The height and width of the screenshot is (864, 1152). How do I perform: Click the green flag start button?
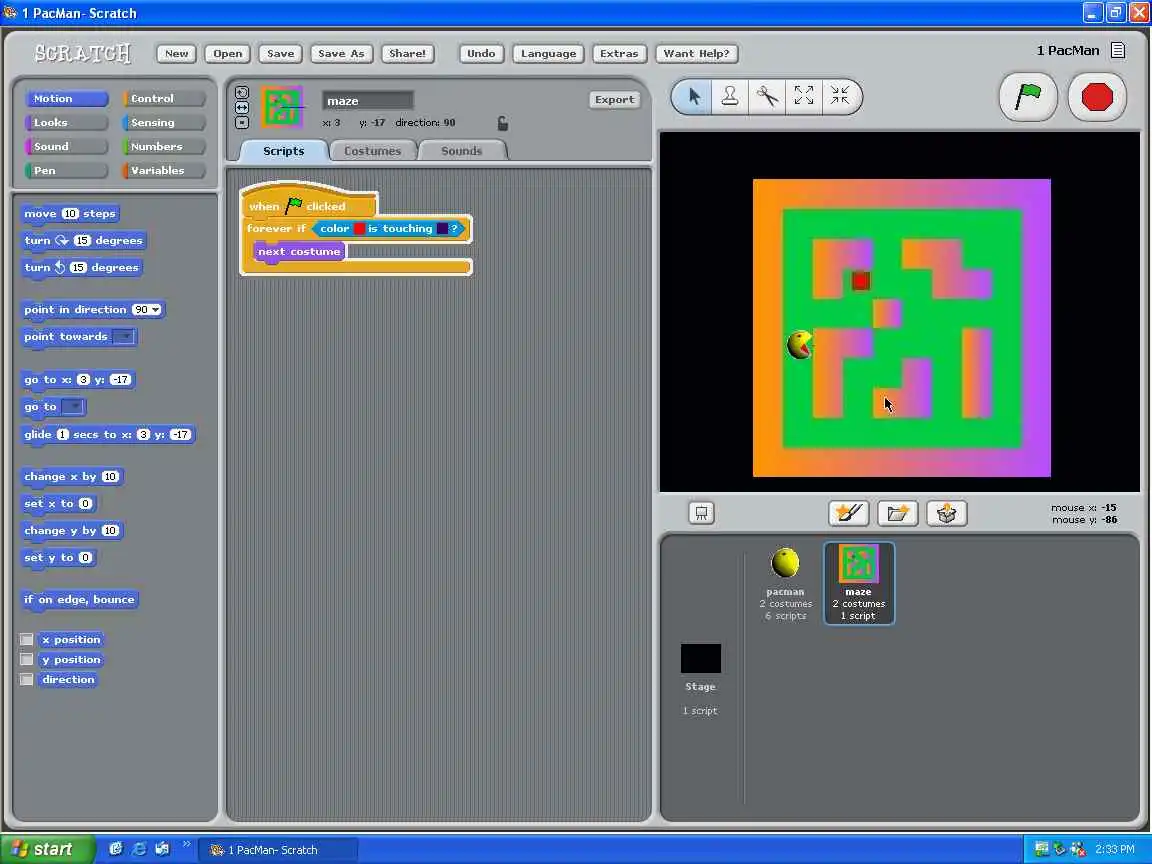pos(1028,97)
